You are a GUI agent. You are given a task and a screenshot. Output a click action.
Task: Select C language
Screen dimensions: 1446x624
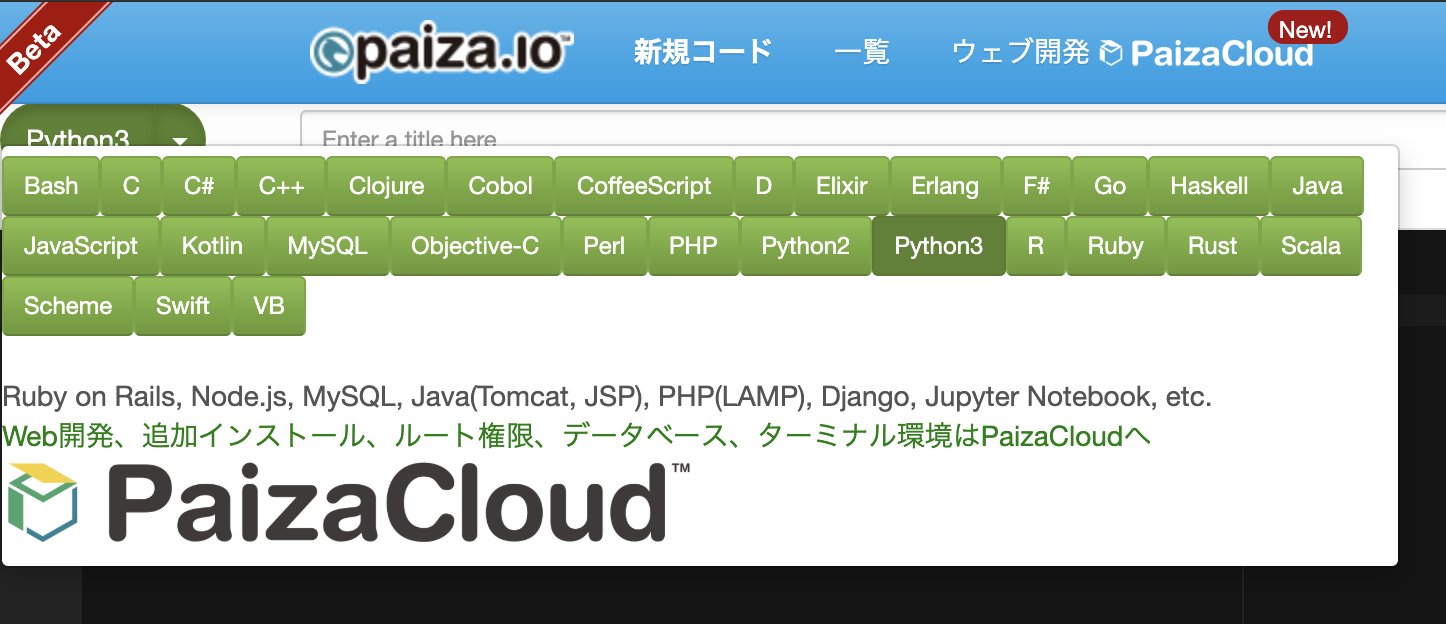point(131,186)
